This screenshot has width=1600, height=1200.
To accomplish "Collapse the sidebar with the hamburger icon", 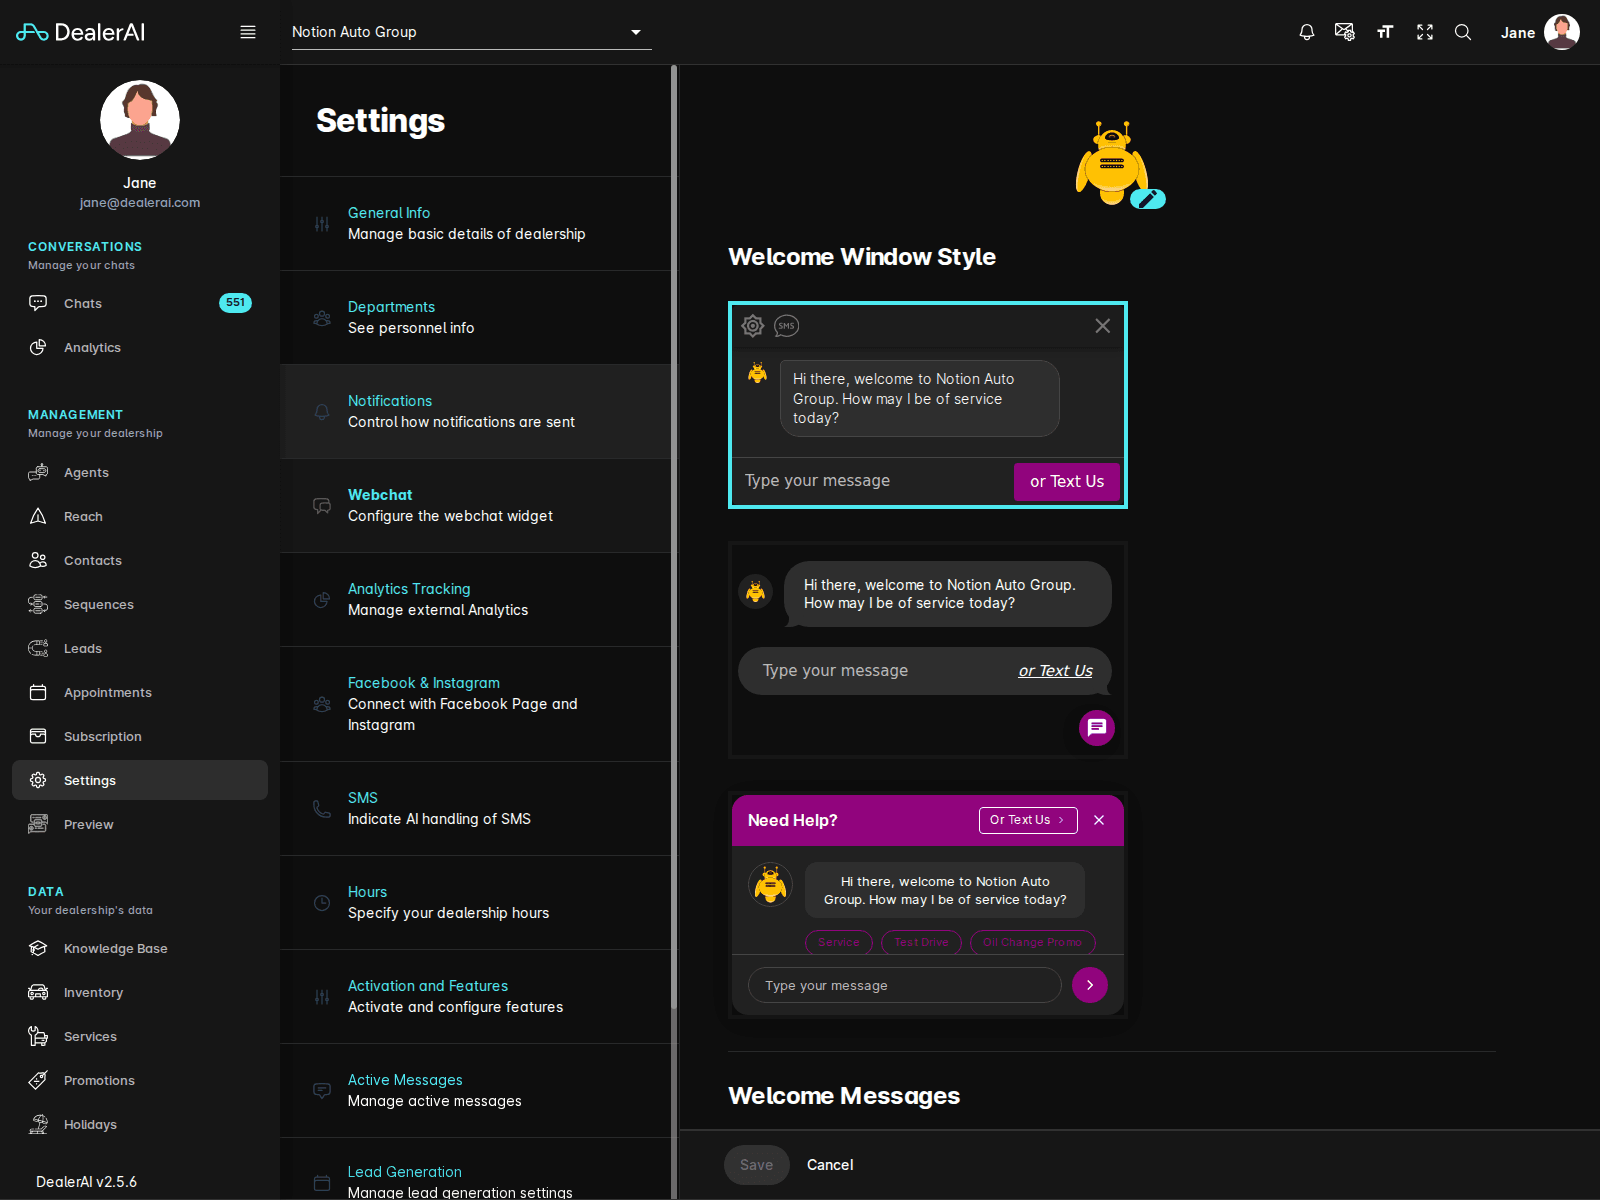I will pos(248,32).
